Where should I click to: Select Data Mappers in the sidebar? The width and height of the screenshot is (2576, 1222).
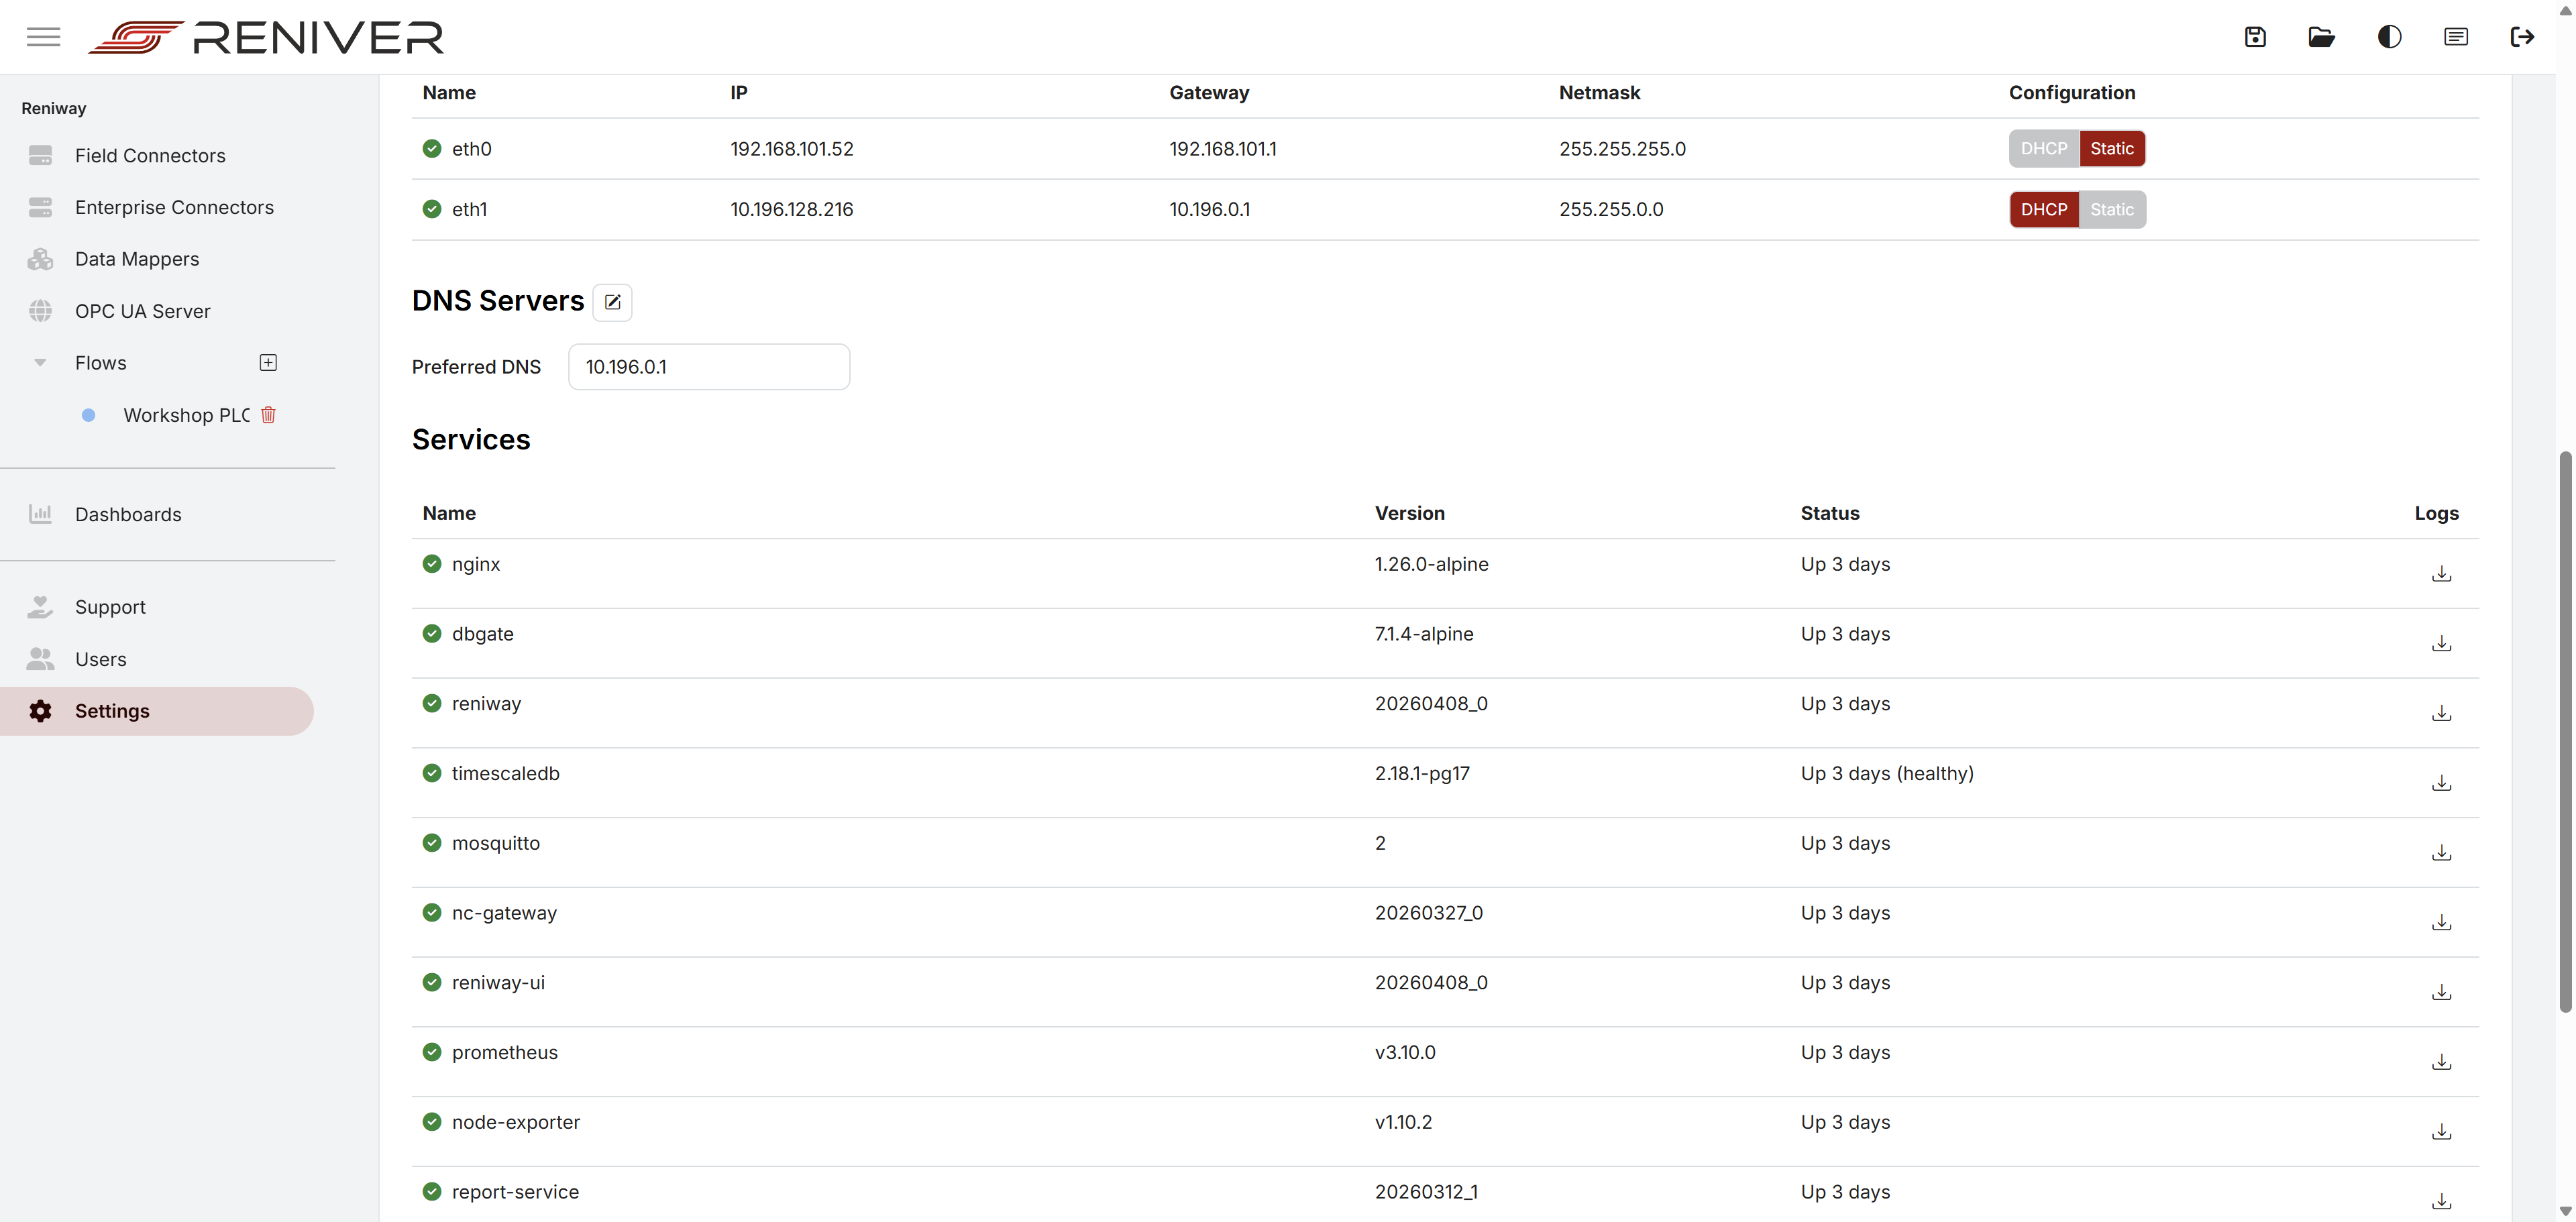coord(137,258)
